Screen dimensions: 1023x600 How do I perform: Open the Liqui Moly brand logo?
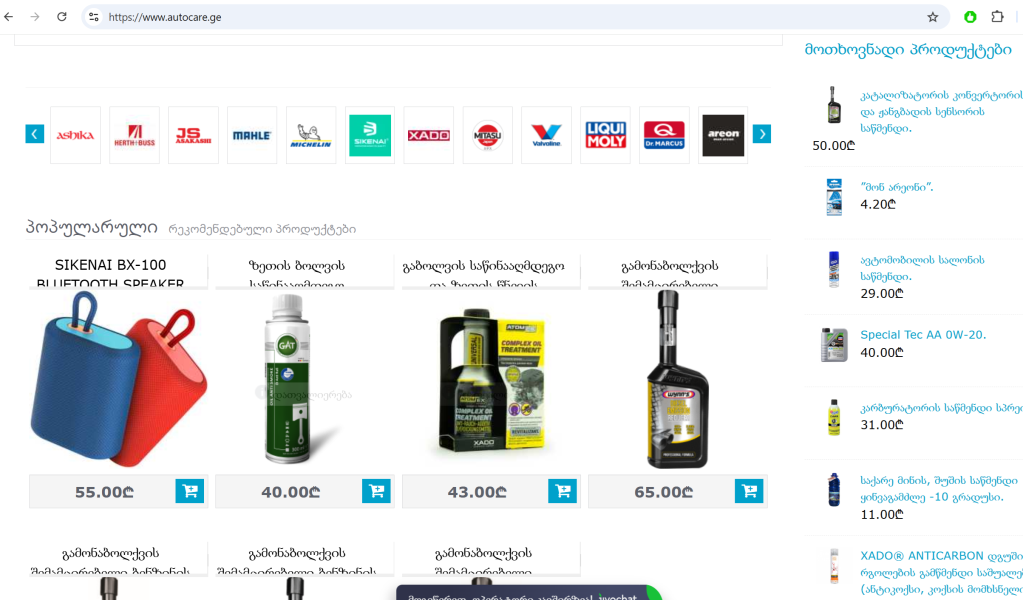(605, 135)
